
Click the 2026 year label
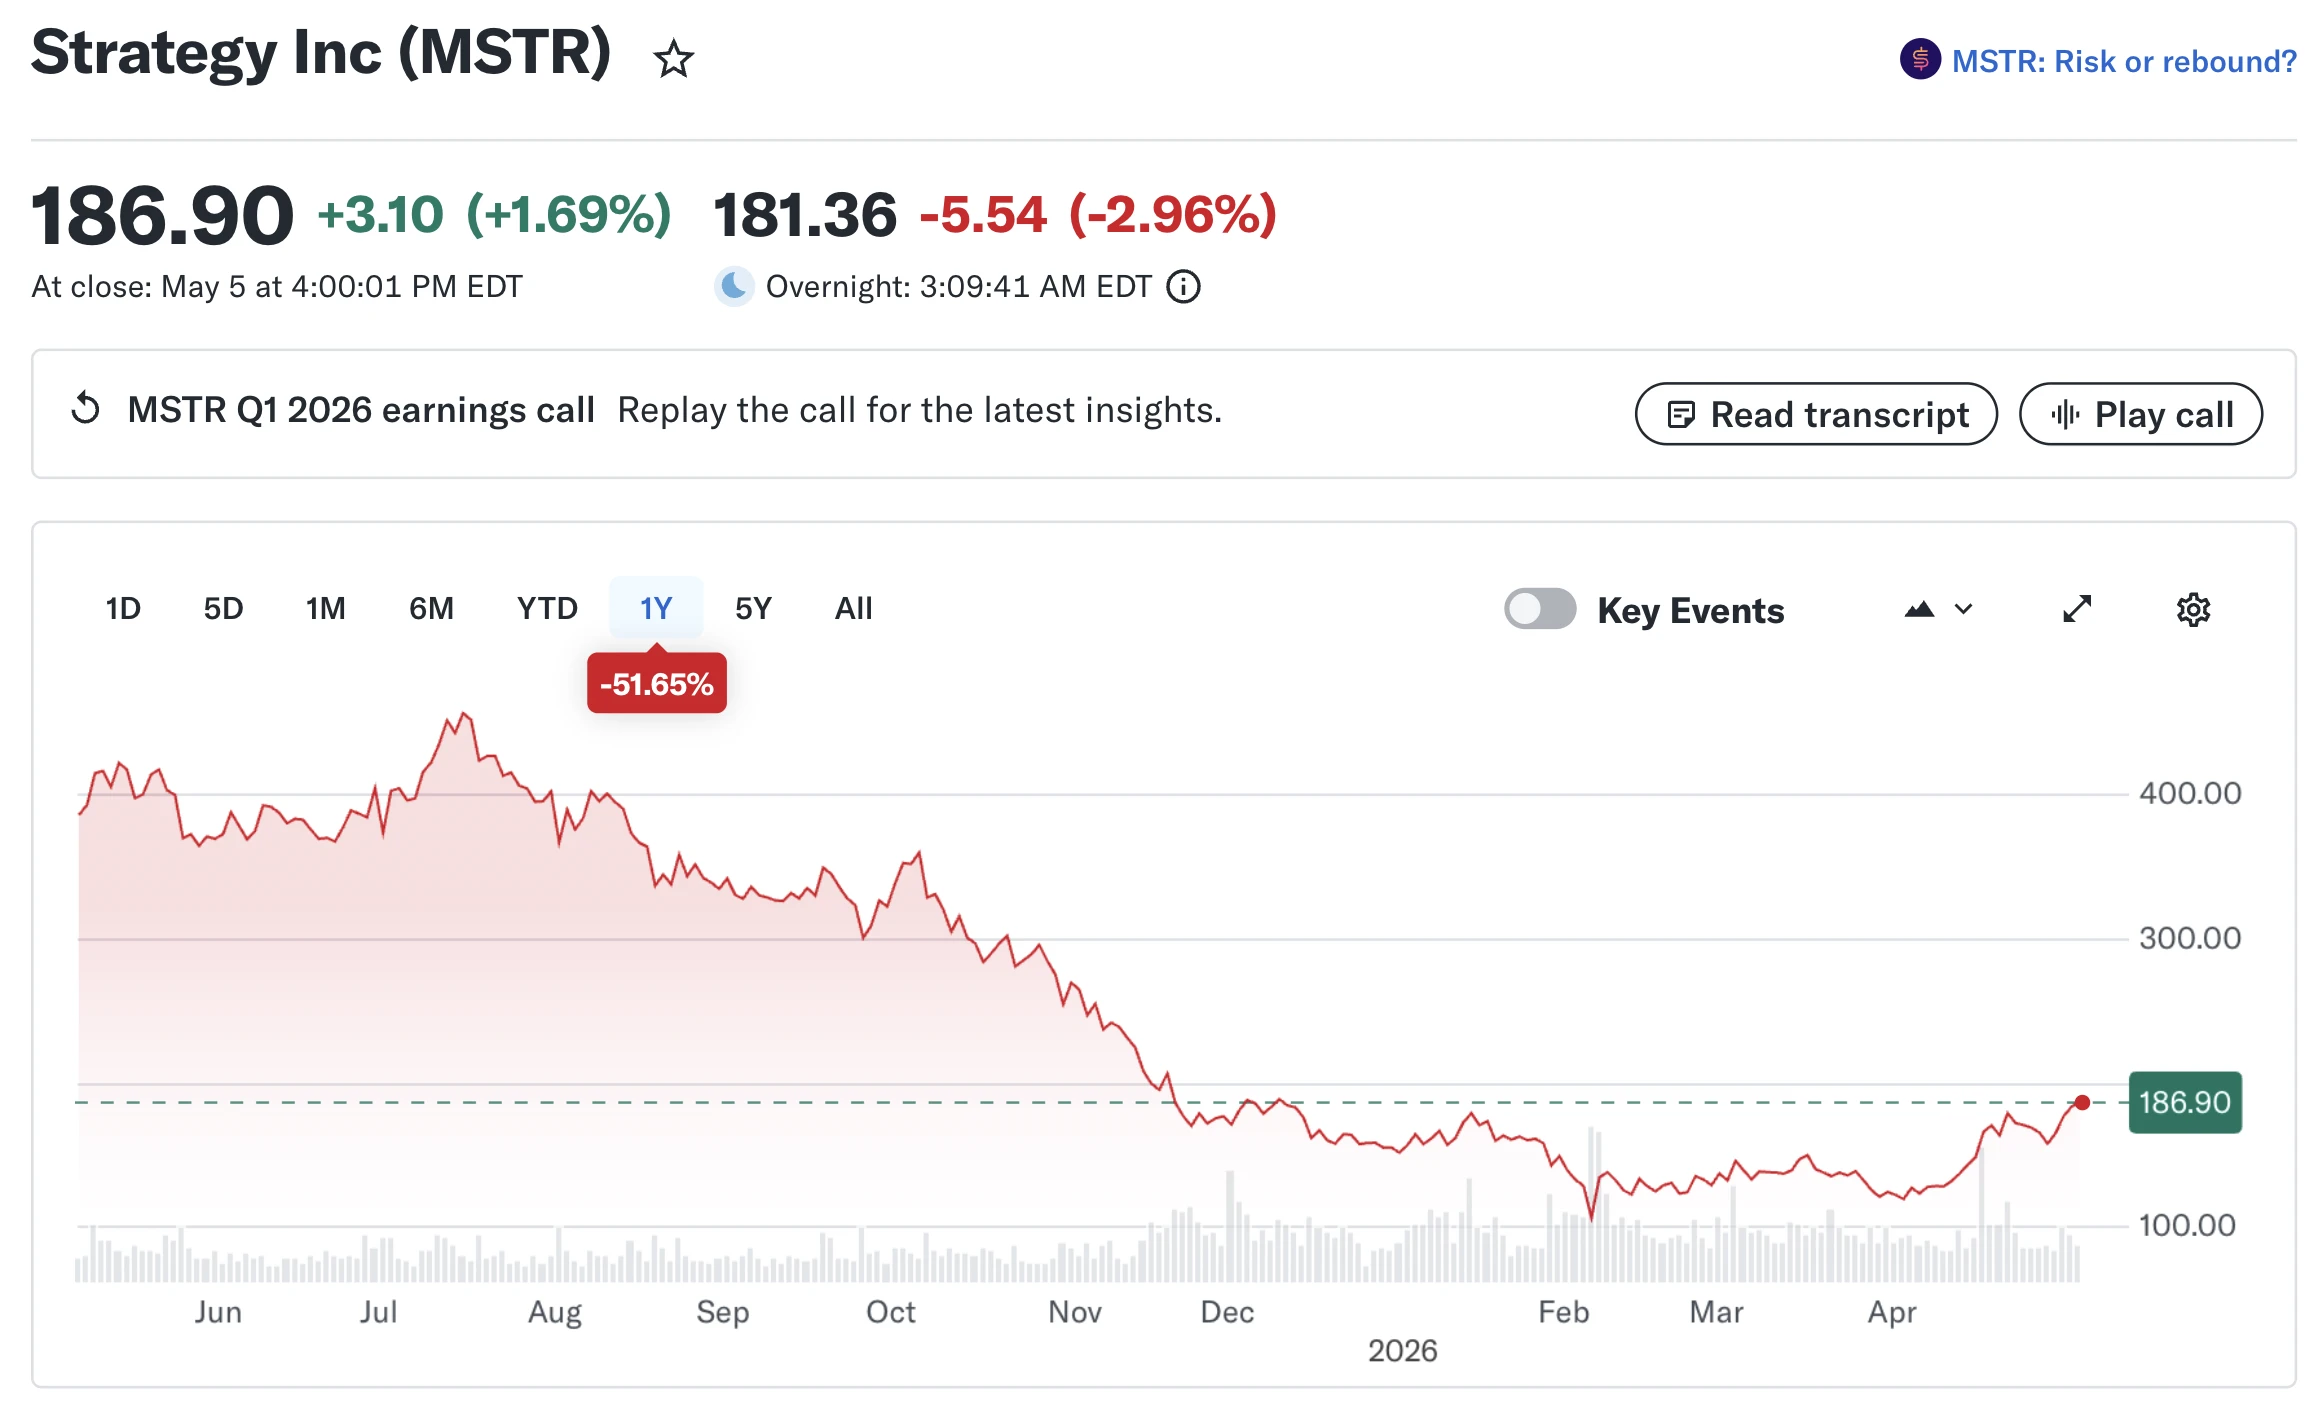pos(1402,1351)
